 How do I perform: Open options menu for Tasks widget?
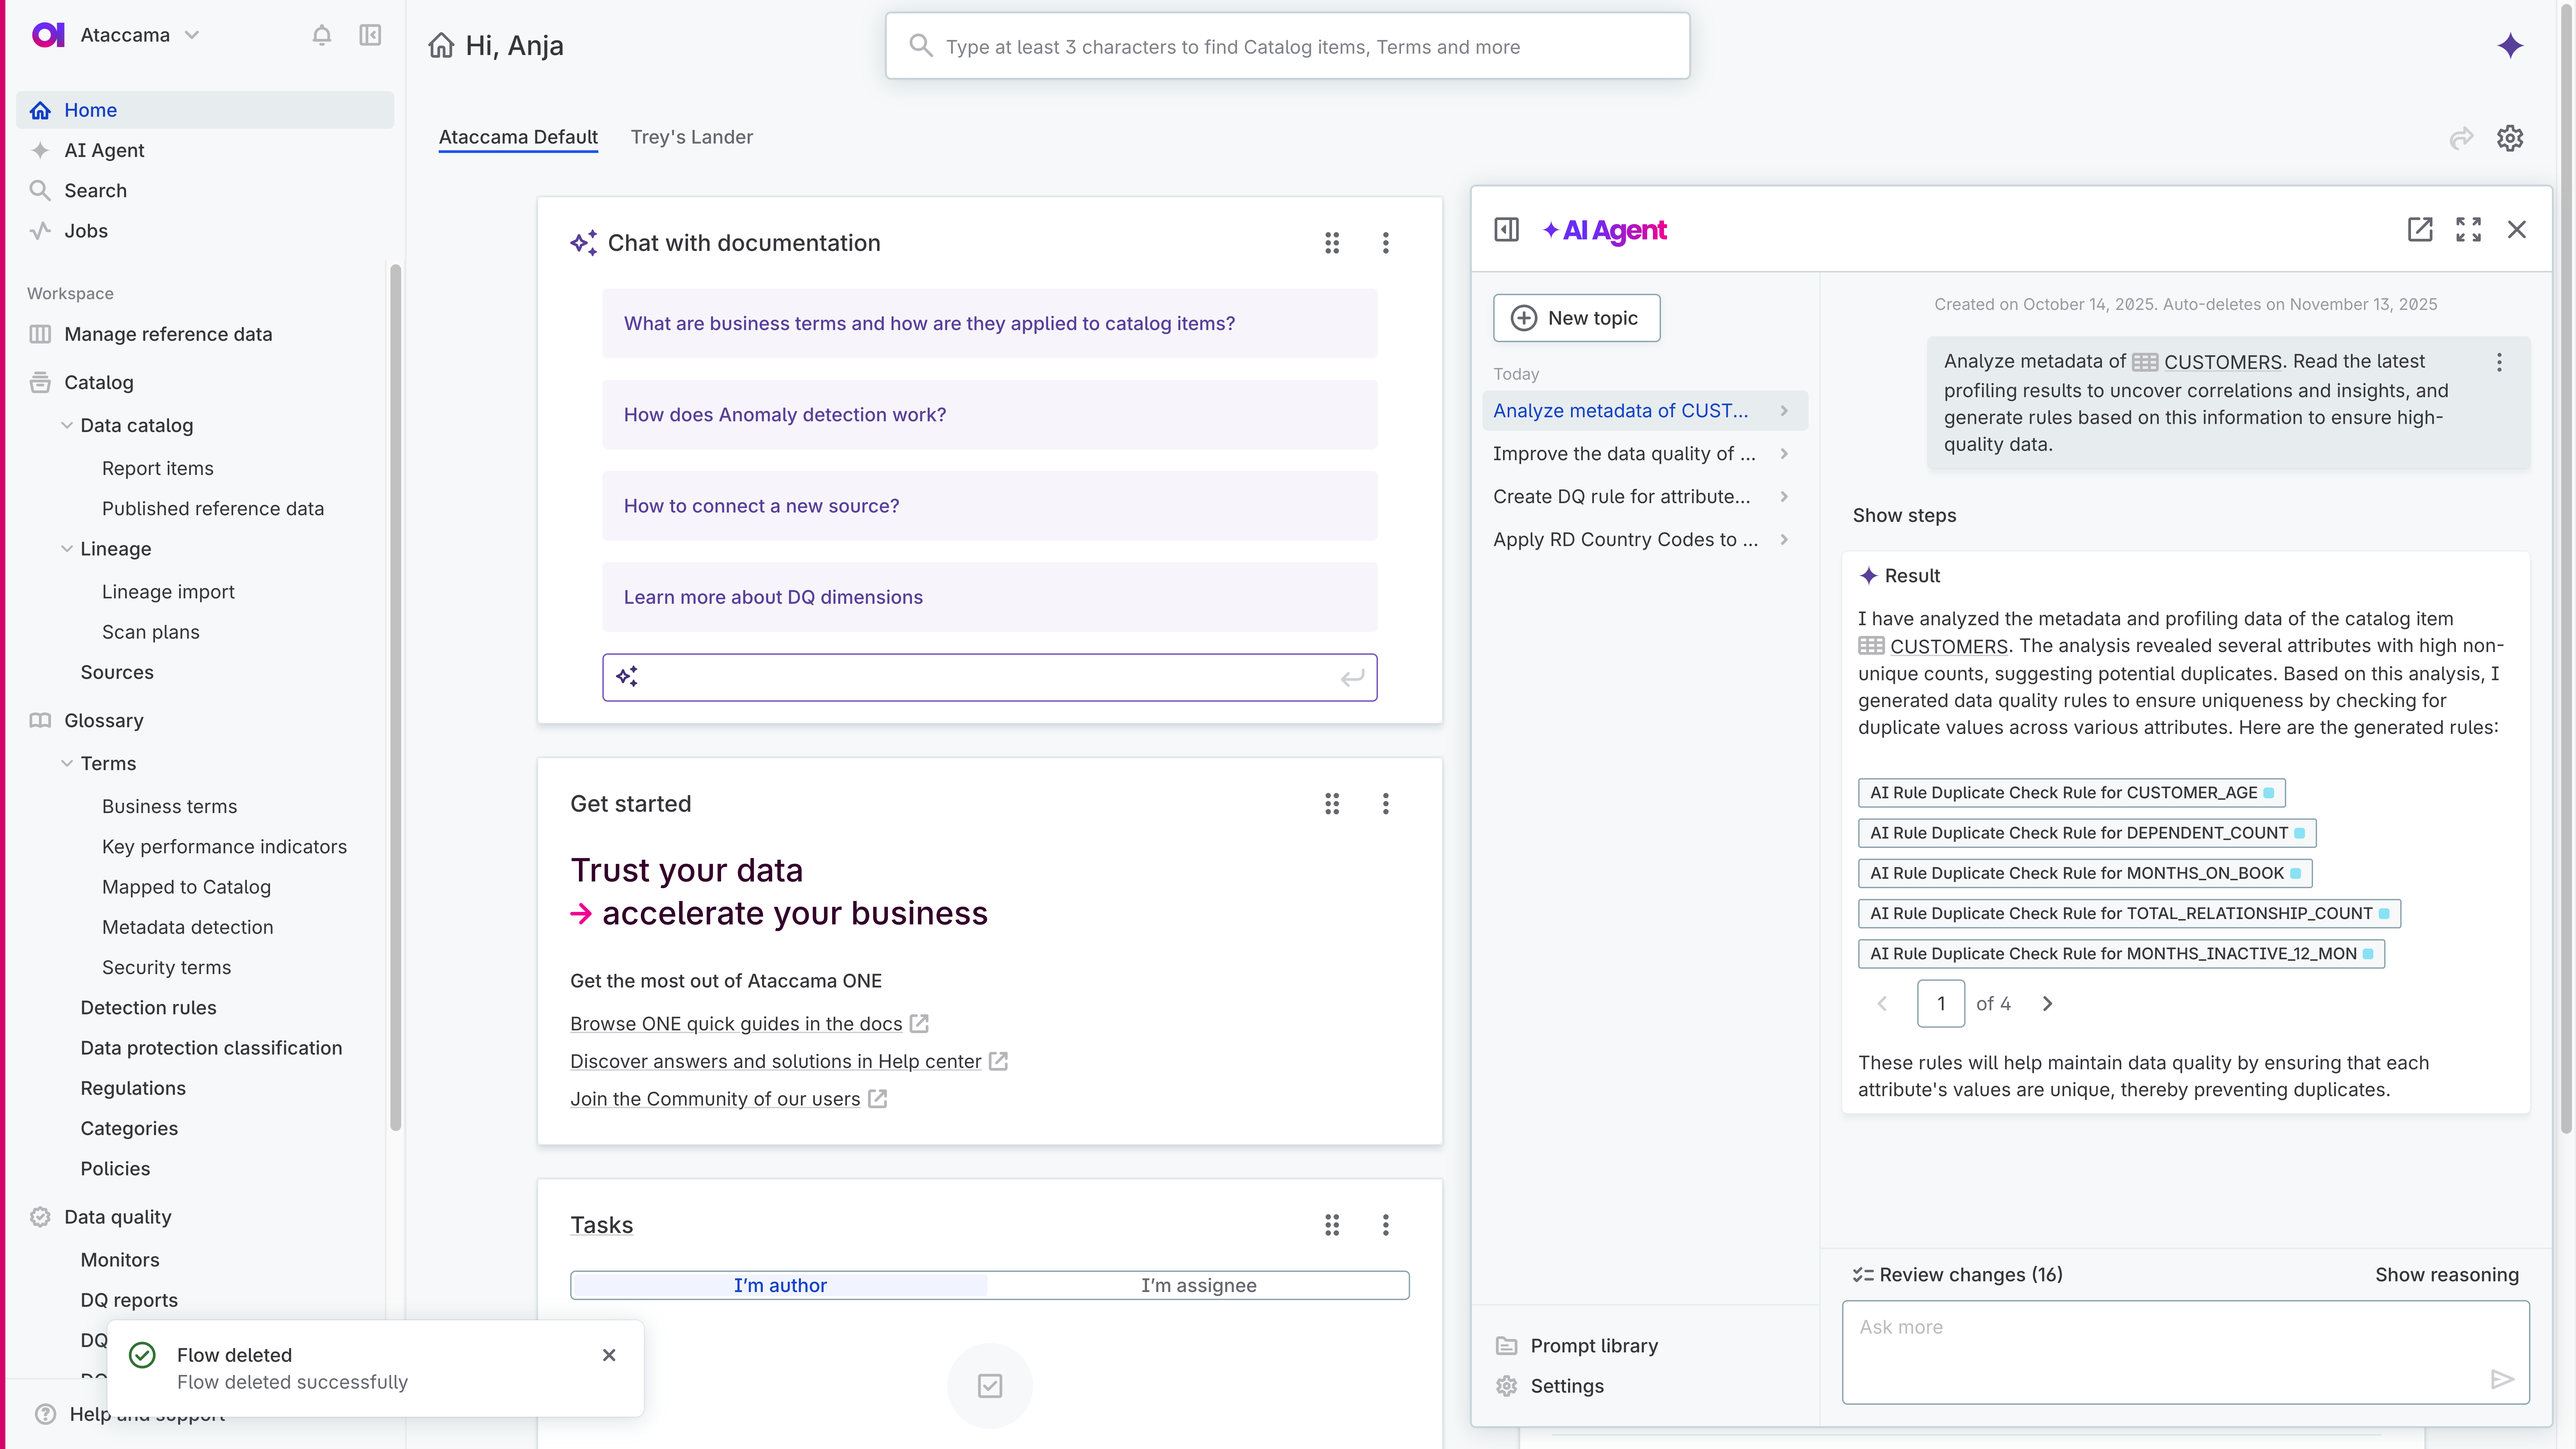click(1386, 1225)
